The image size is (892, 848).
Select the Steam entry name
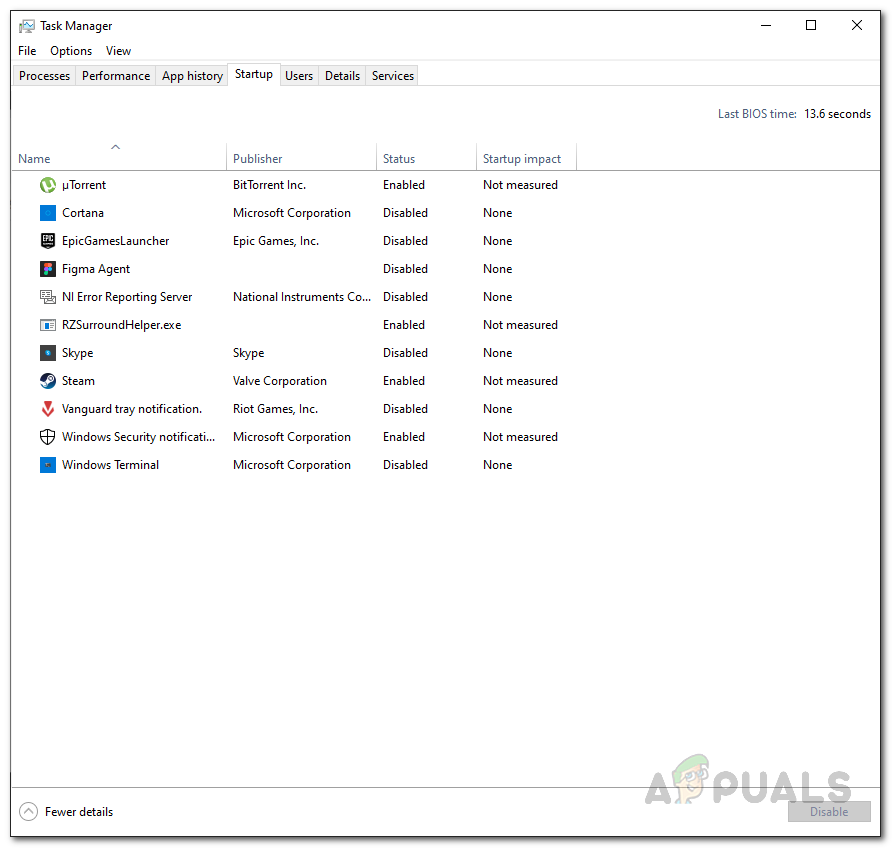pos(79,380)
